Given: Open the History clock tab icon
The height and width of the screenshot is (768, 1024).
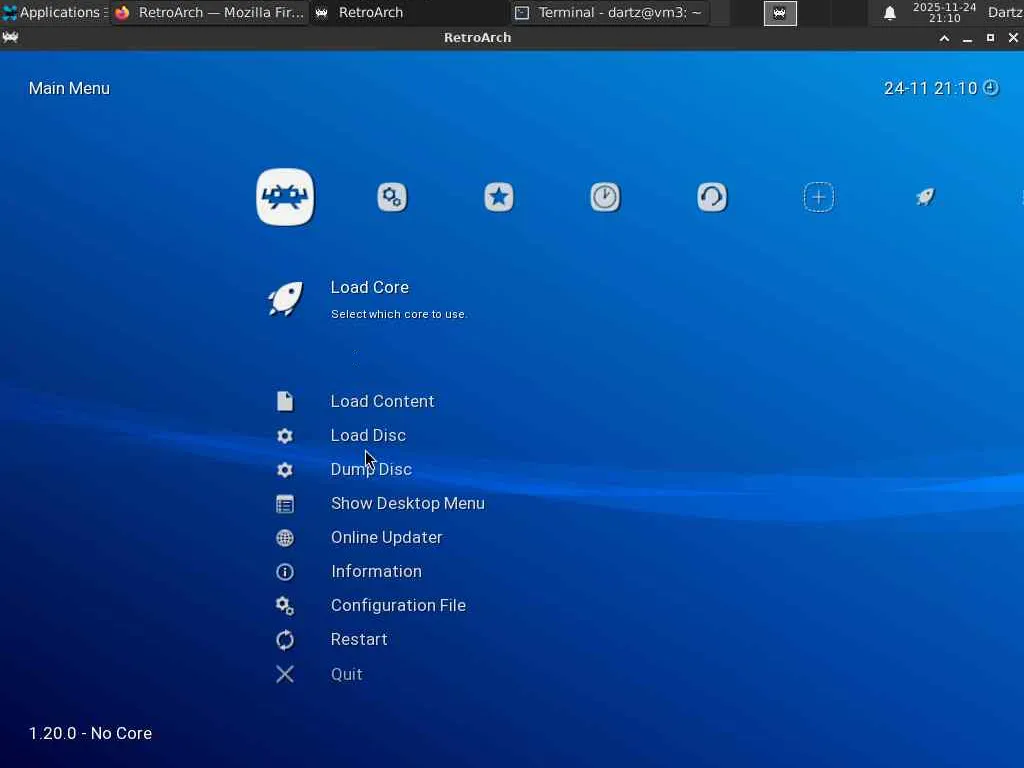Looking at the screenshot, I should (x=605, y=197).
